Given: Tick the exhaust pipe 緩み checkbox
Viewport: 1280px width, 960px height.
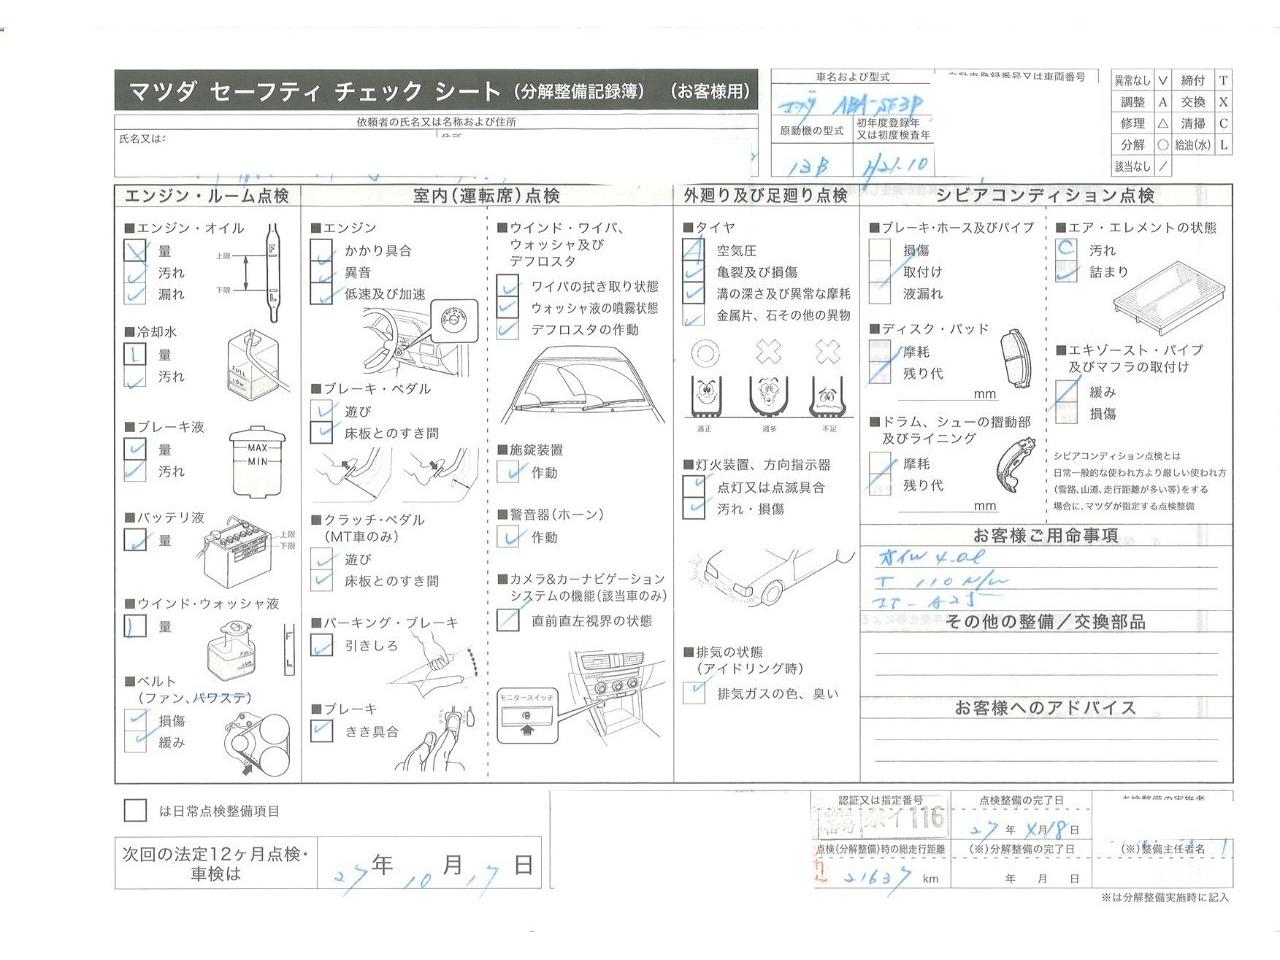Looking at the screenshot, I should pyautogui.click(x=1066, y=392).
